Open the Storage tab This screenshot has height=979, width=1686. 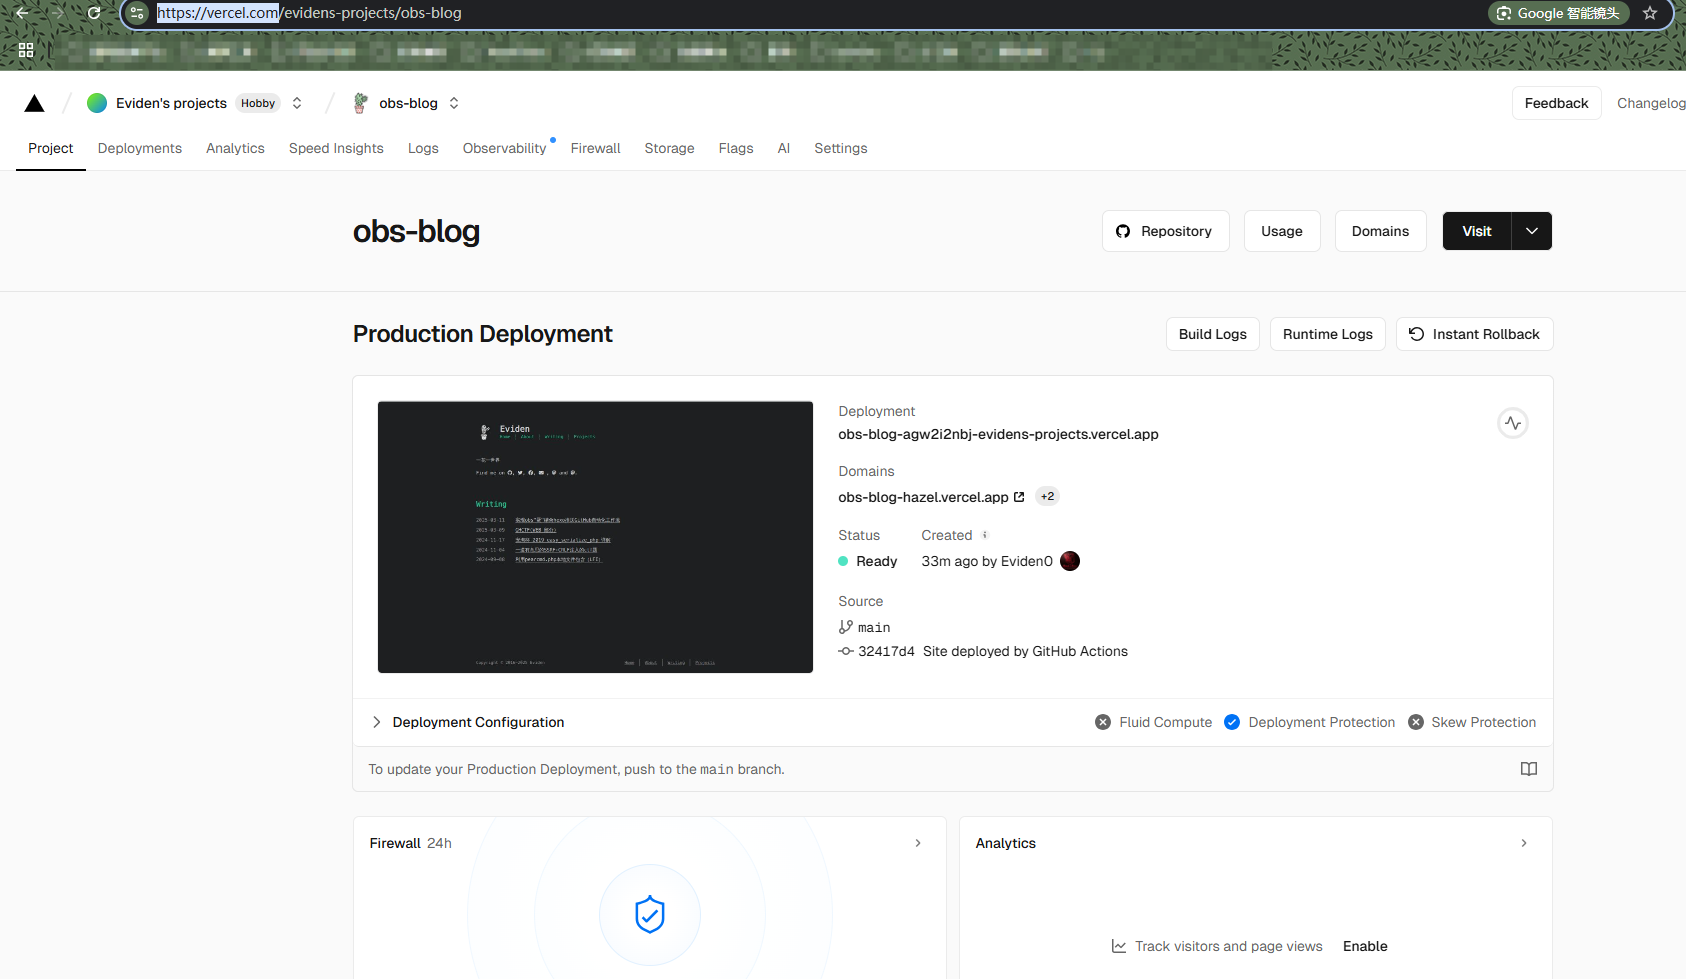(x=669, y=148)
